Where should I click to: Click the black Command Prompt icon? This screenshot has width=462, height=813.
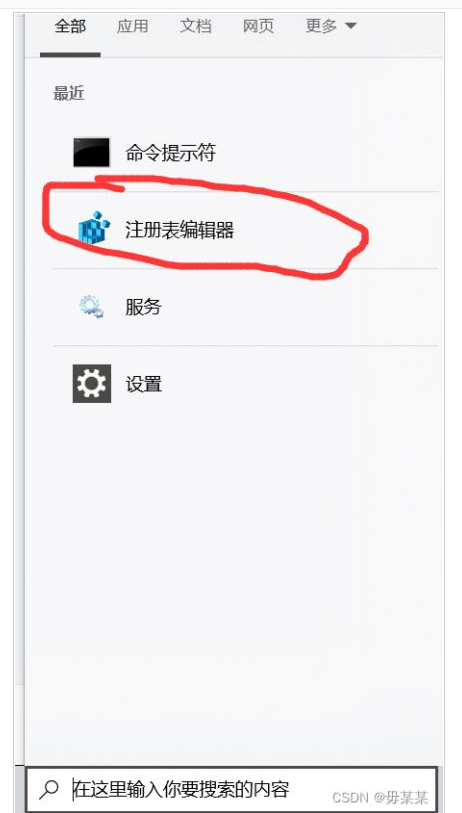[x=91, y=152]
